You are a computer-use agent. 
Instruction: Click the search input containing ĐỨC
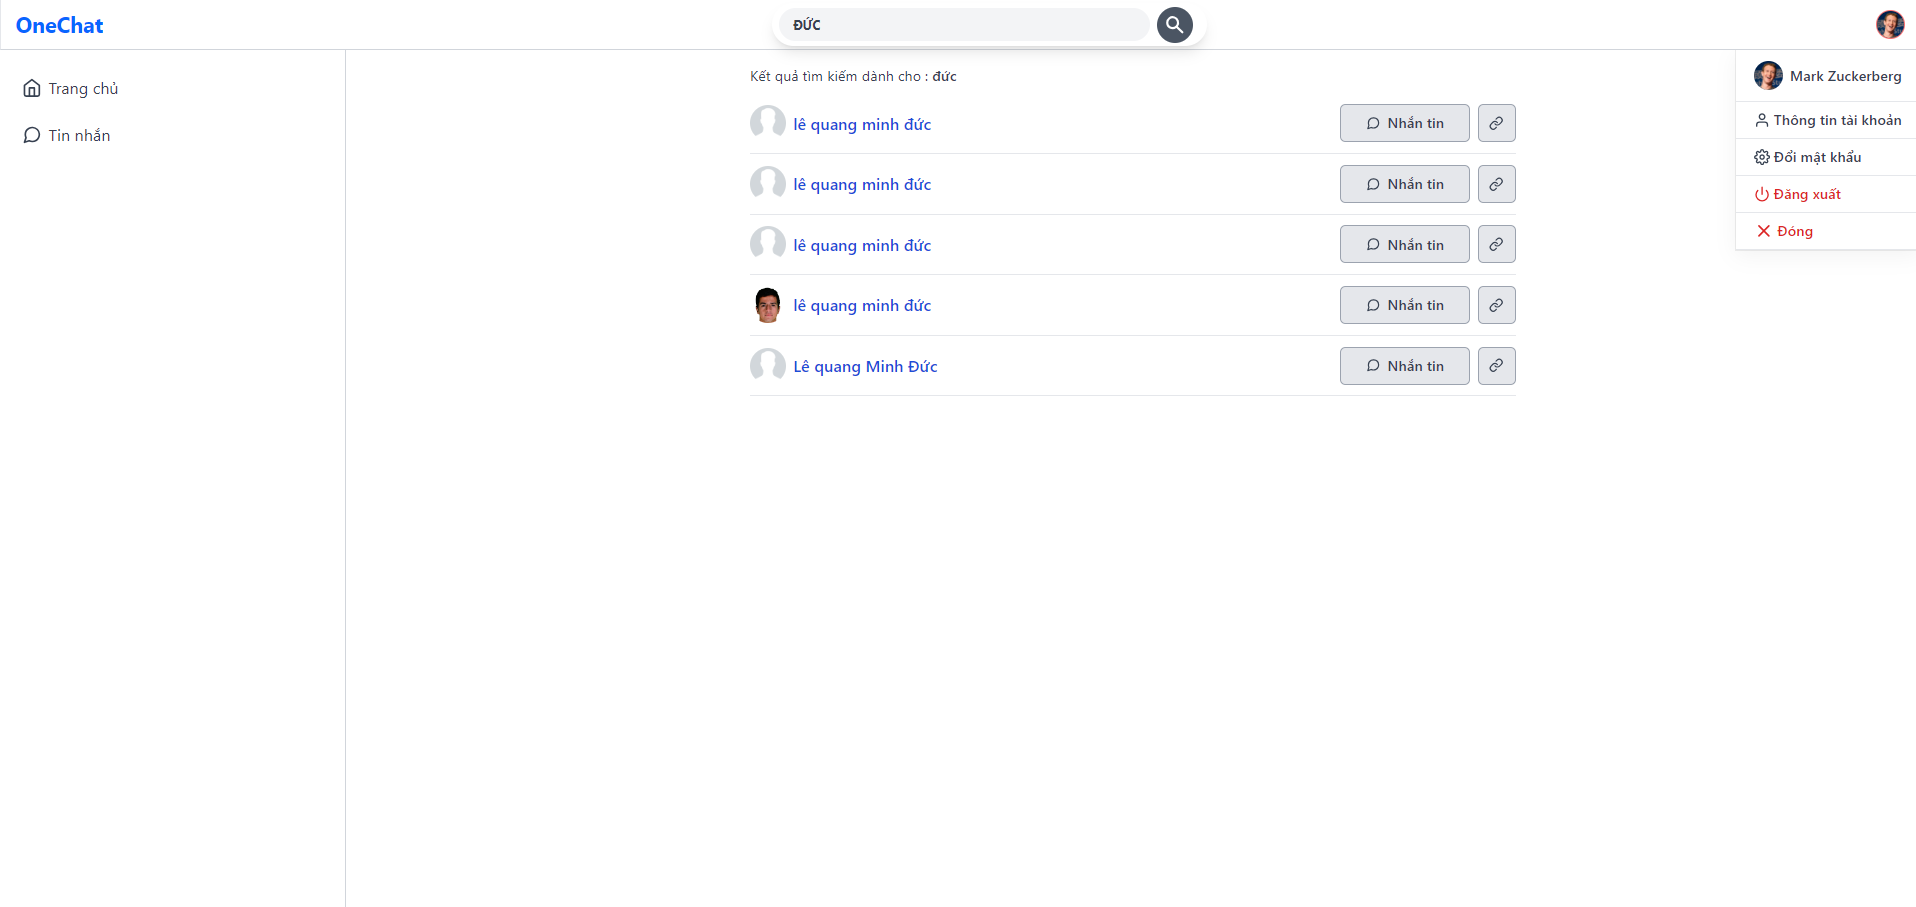point(964,25)
